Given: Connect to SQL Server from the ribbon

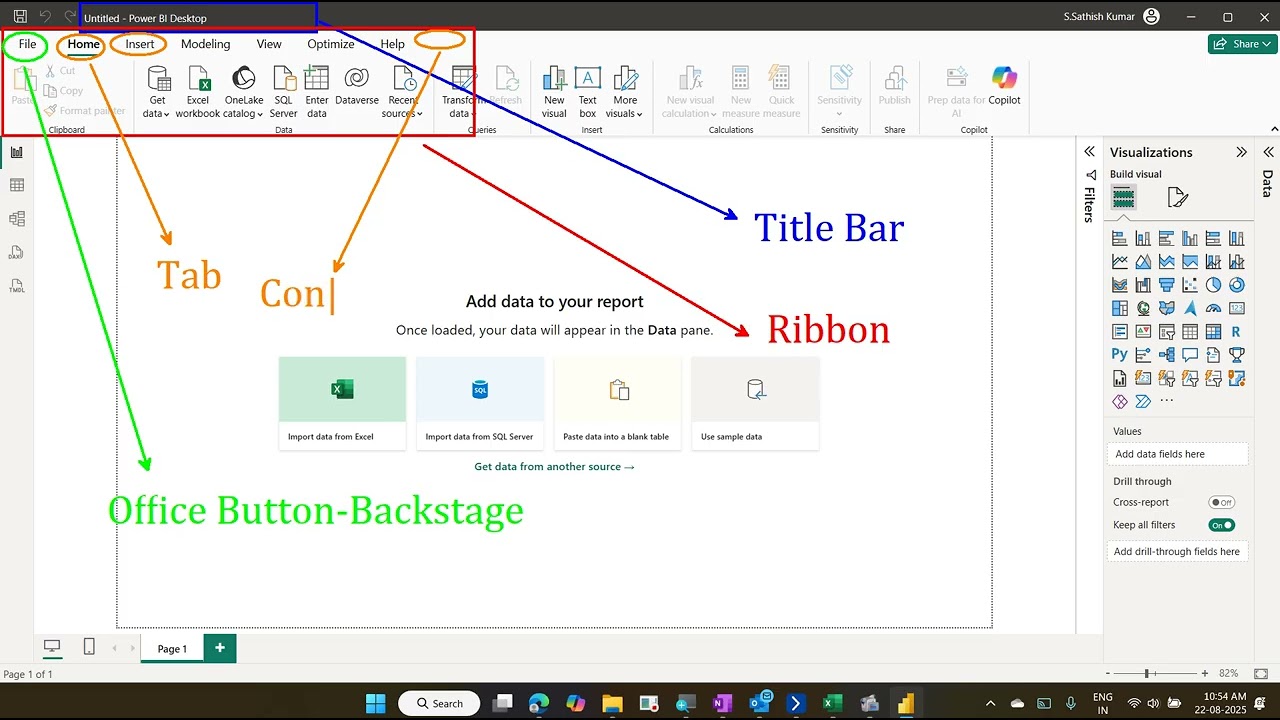Looking at the screenshot, I should coord(284,92).
